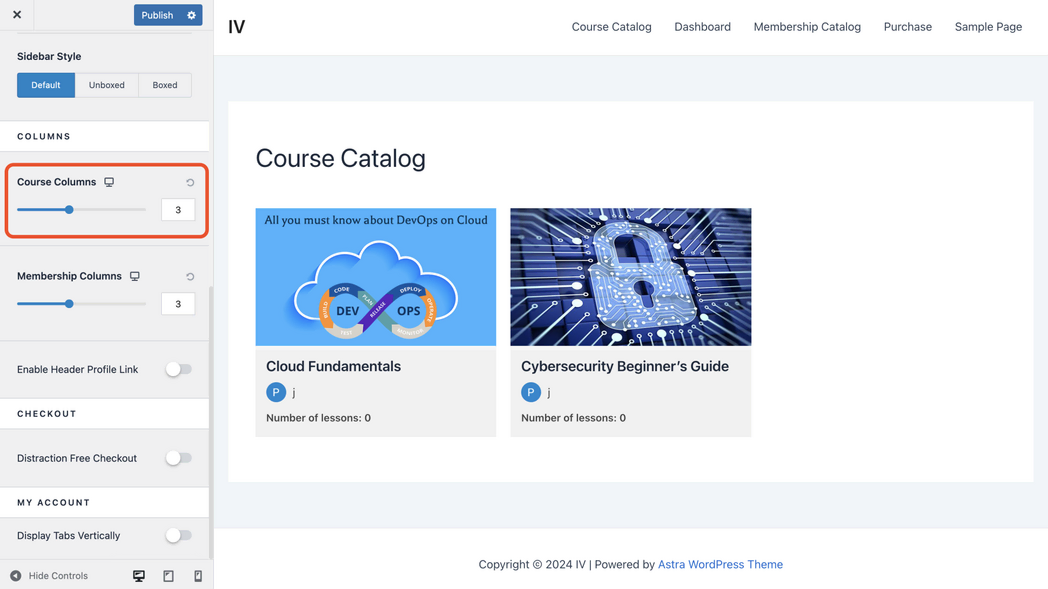
Task: Open Publish settings gear
Action: tap(191, 15)
